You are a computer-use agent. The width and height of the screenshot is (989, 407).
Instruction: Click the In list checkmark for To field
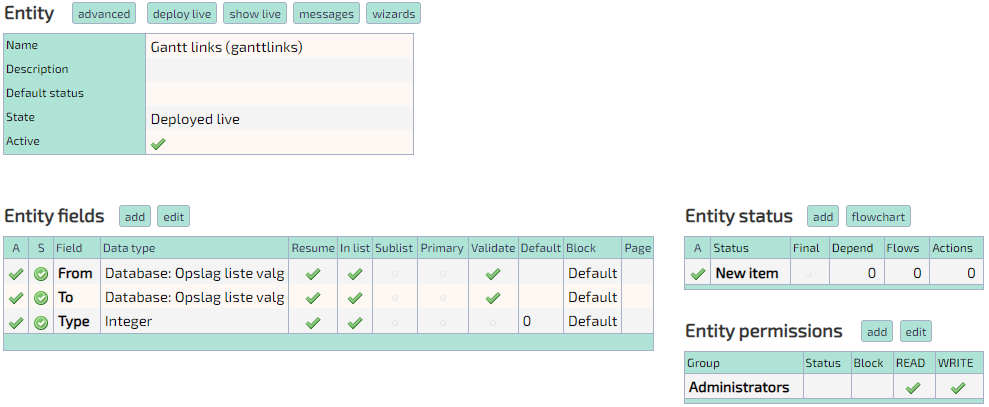tap(354, 298)
